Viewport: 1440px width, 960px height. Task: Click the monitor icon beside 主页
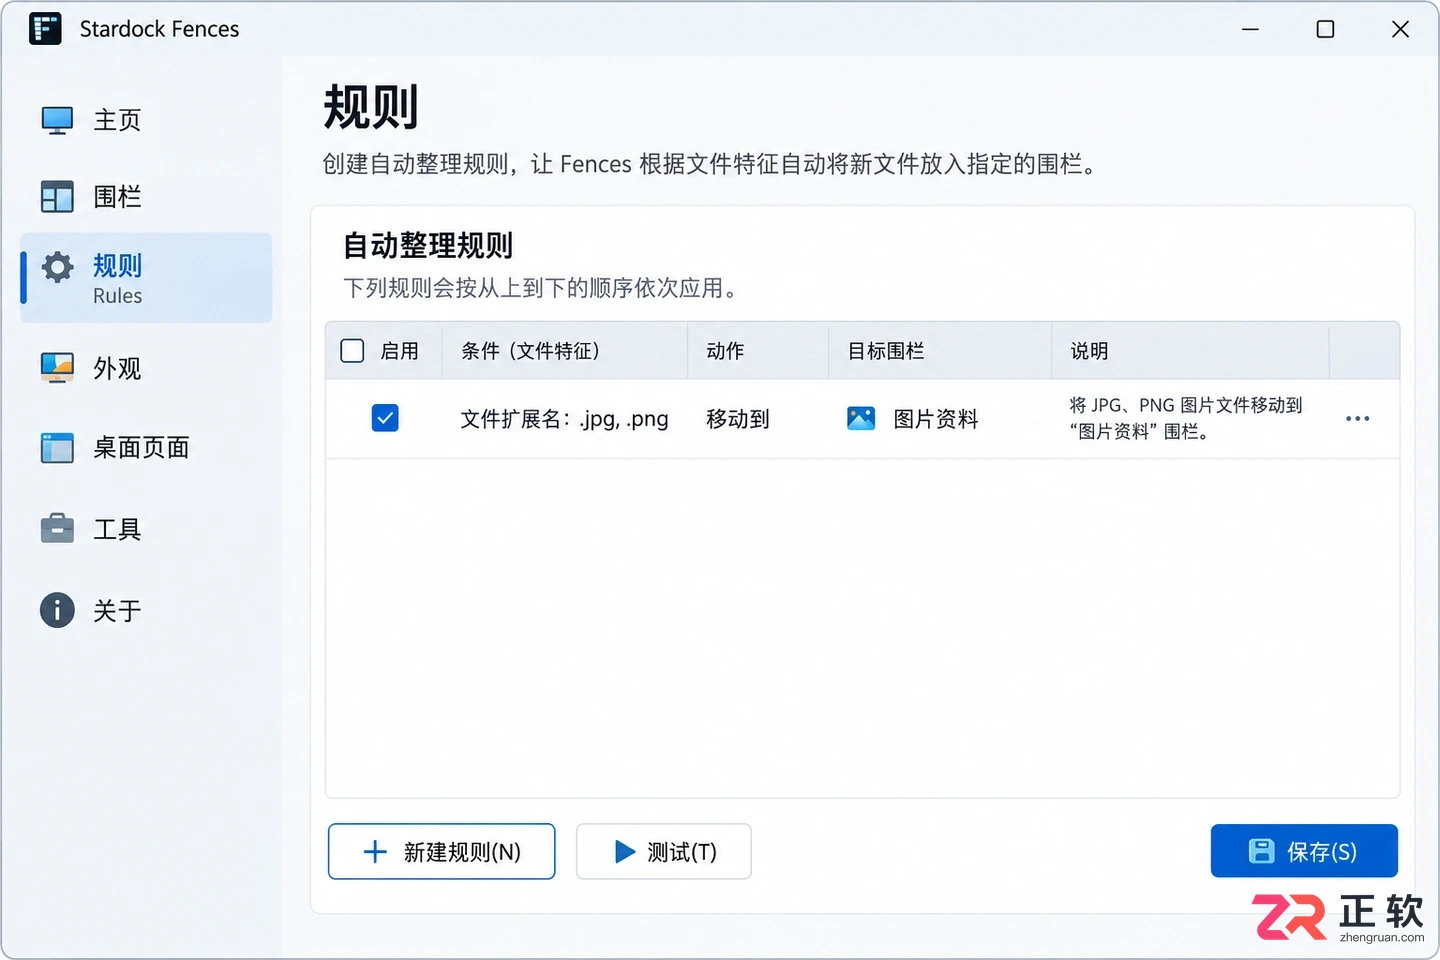click(x=57, y=120)
